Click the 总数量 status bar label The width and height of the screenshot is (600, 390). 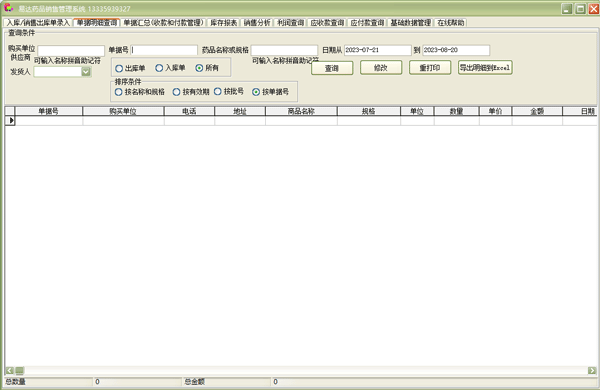point(15,382)
